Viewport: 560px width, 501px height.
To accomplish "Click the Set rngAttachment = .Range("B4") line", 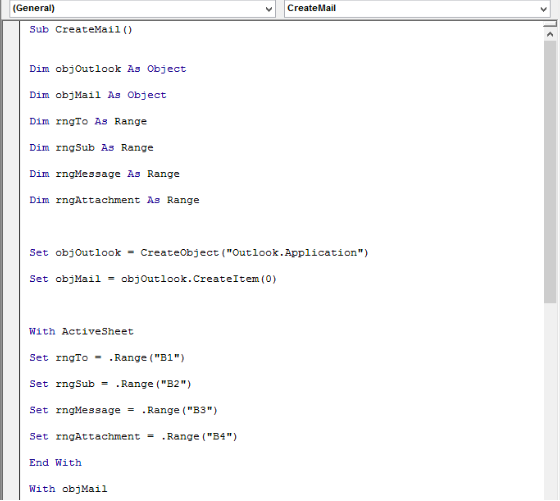I will 133,436.
